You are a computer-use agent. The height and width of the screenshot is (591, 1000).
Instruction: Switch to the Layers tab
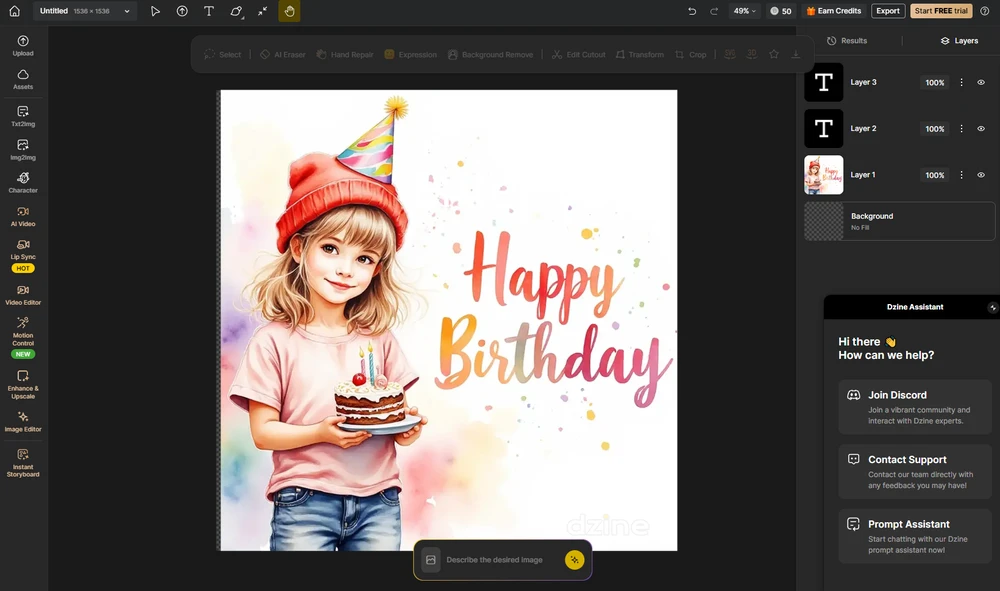click(x=959, y=41)
